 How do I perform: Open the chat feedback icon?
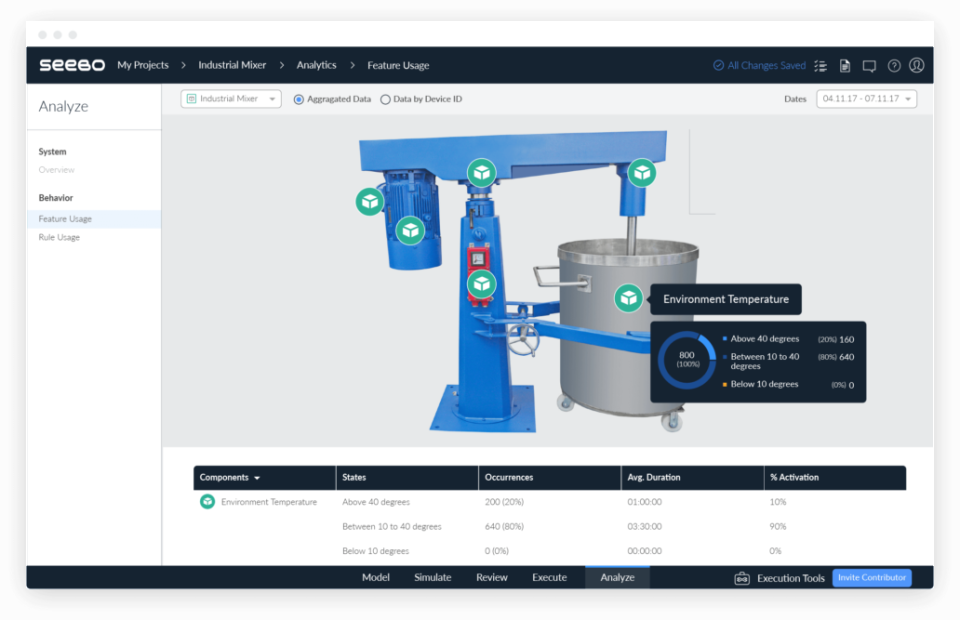[868, 65]
